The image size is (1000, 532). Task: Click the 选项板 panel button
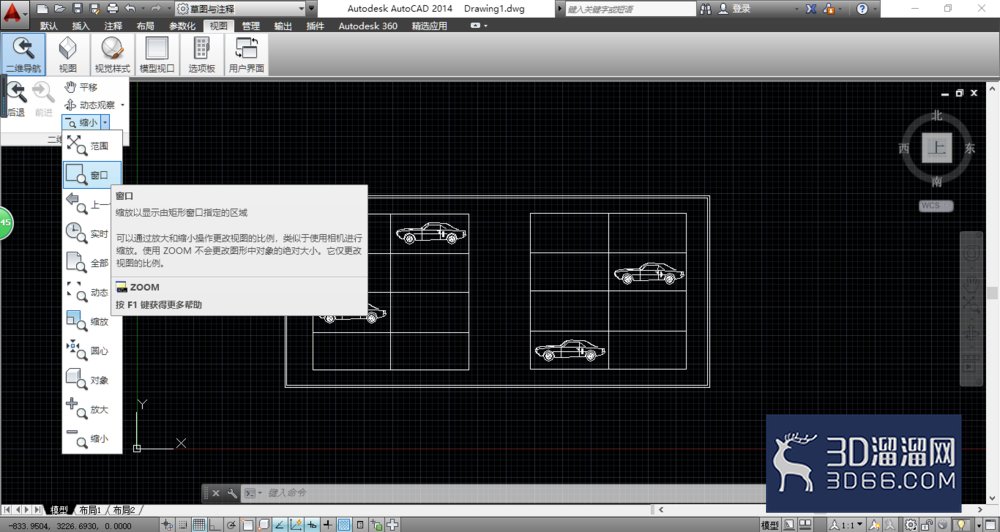(202, 54)
